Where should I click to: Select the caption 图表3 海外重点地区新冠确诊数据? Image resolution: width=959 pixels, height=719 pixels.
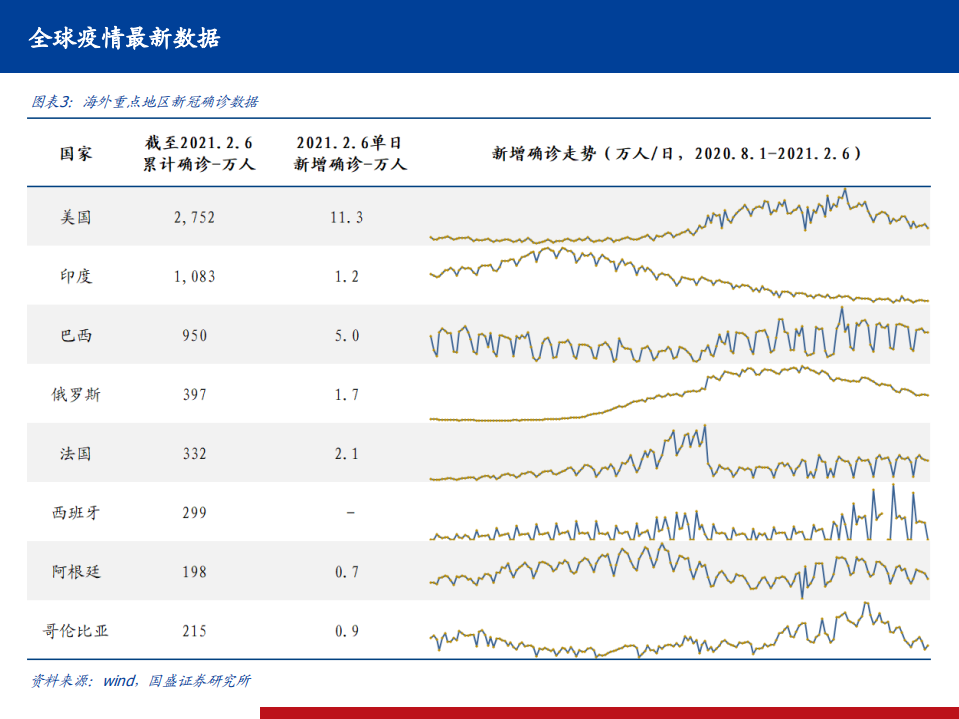(x=146, y=102)
